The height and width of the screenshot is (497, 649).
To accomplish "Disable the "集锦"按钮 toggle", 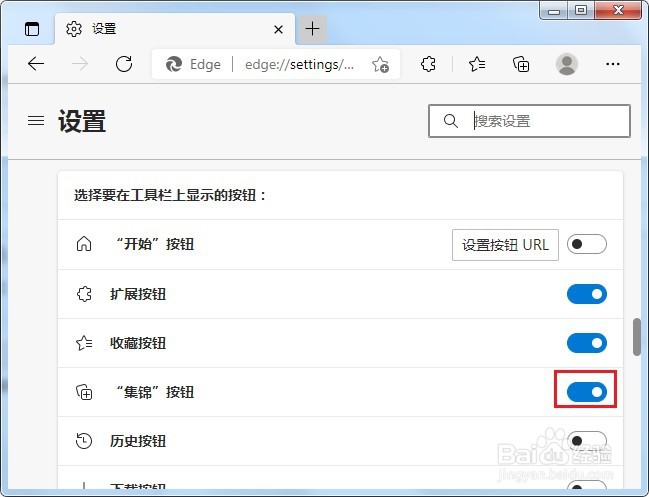I will click(587, 392).
